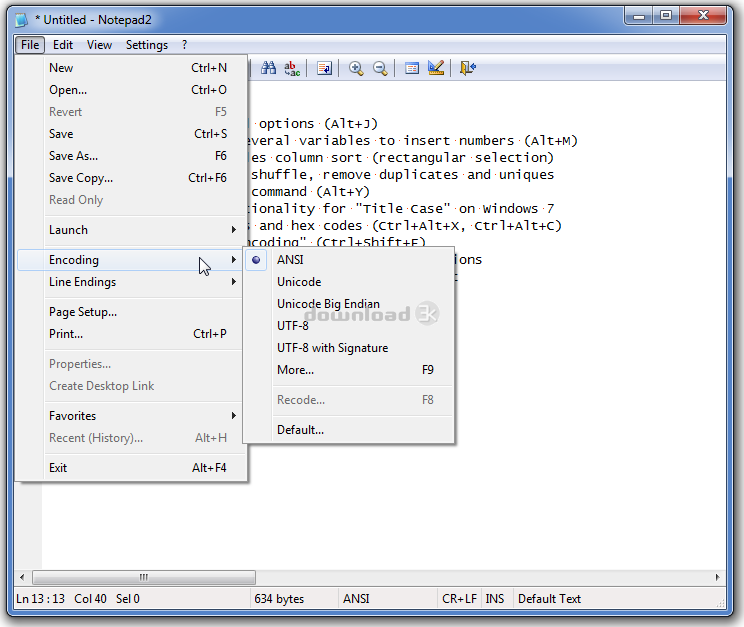Click Print... menu entry
Viewport: 744px width, 627px height.
tap(131, 334)
